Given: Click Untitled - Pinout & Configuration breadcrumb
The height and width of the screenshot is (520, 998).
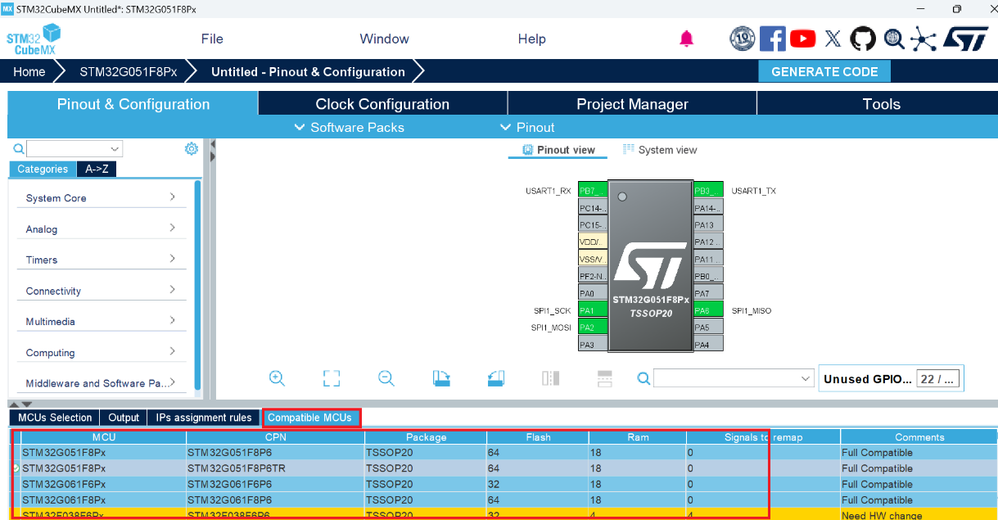Looking at the screenshot, I should (x=308, y=72).
